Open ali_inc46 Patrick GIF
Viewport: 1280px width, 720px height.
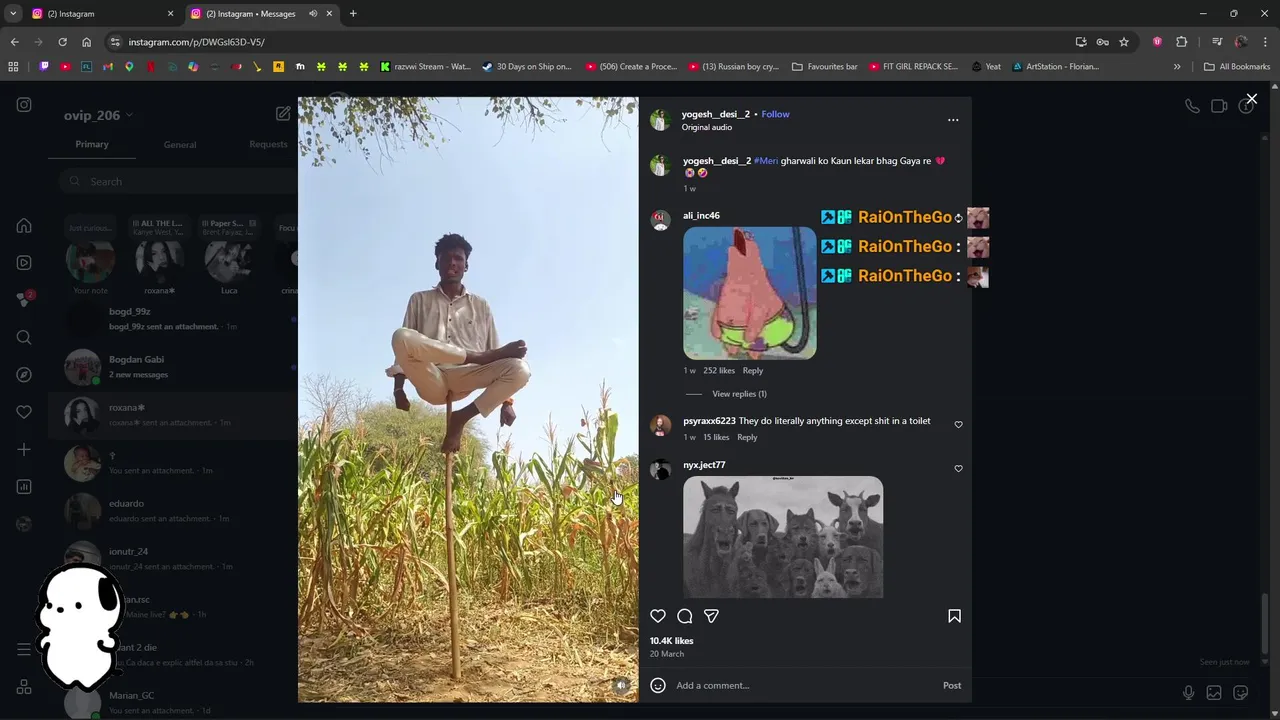click(x=750, y=293)
